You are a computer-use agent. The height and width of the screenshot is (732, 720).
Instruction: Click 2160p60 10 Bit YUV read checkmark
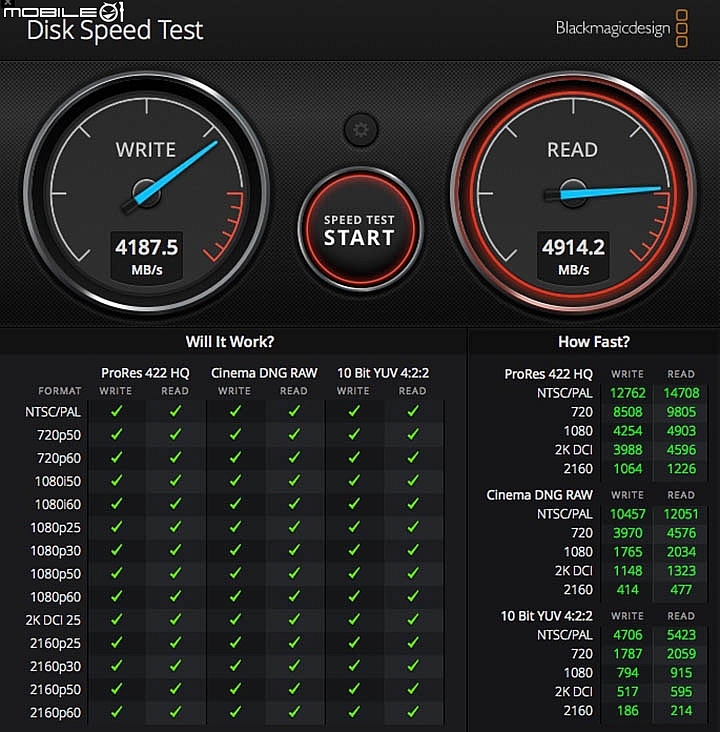[413, 712]
